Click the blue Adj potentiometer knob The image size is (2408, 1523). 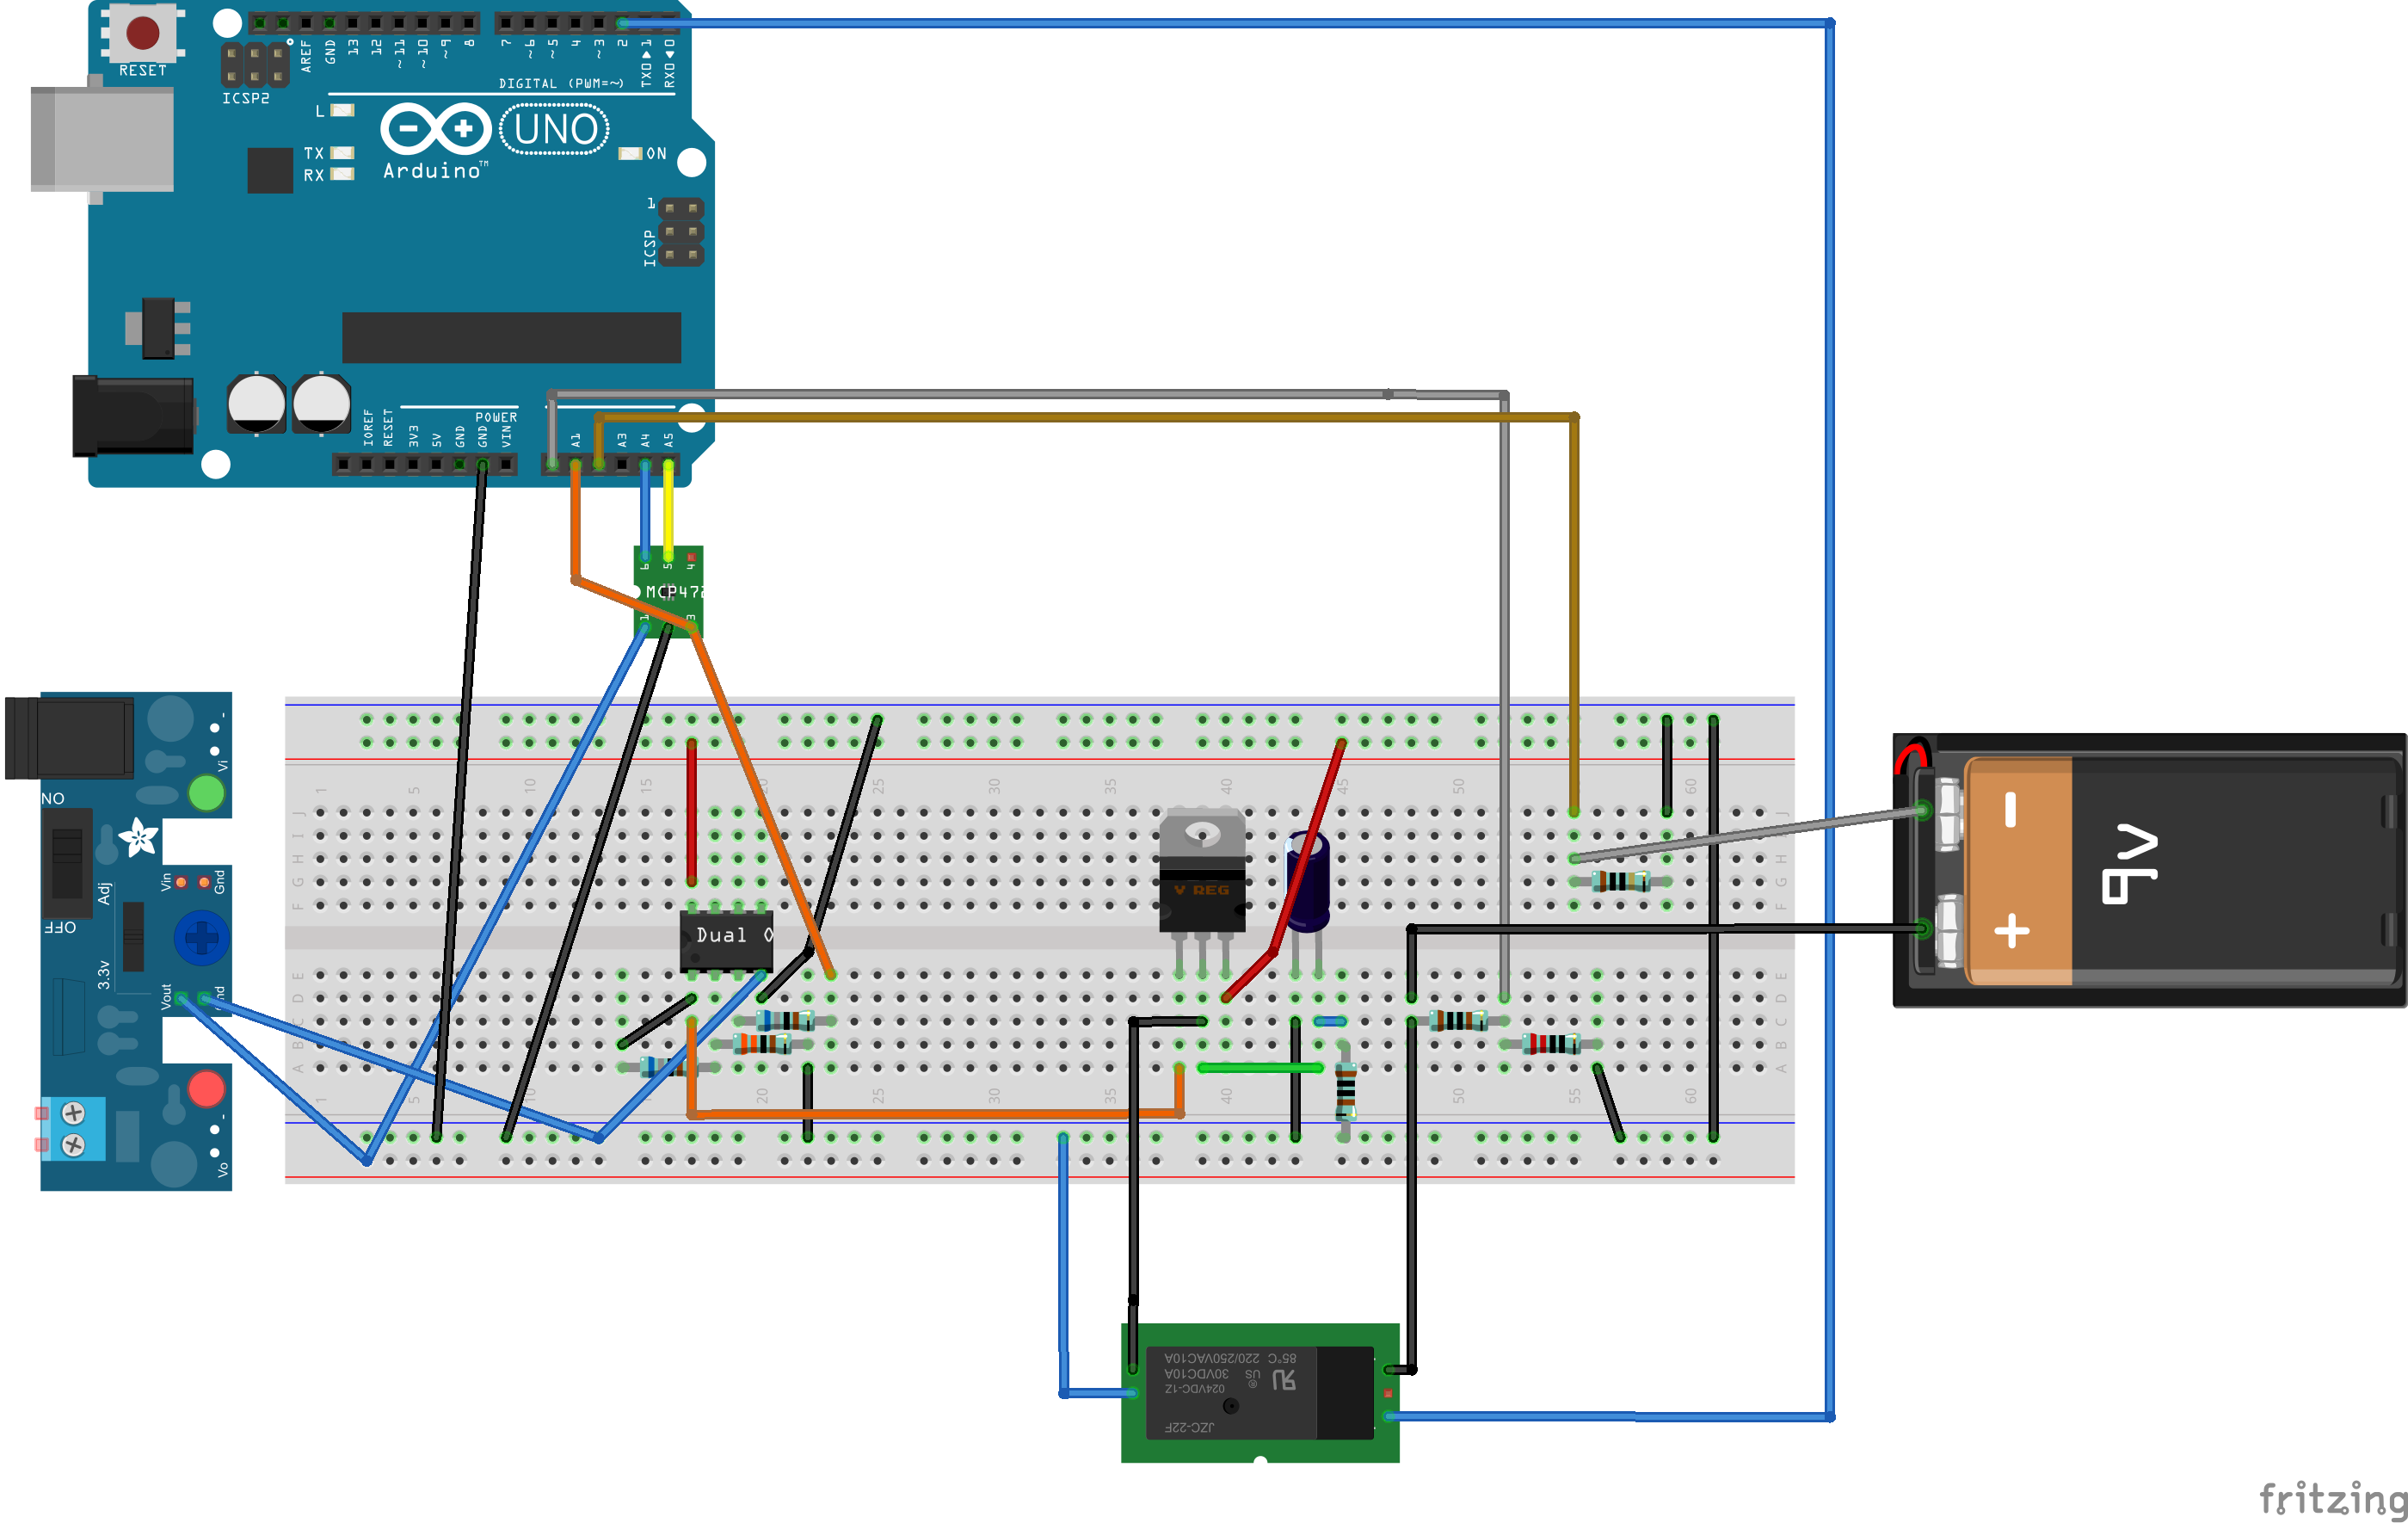(x=201, y=938)
